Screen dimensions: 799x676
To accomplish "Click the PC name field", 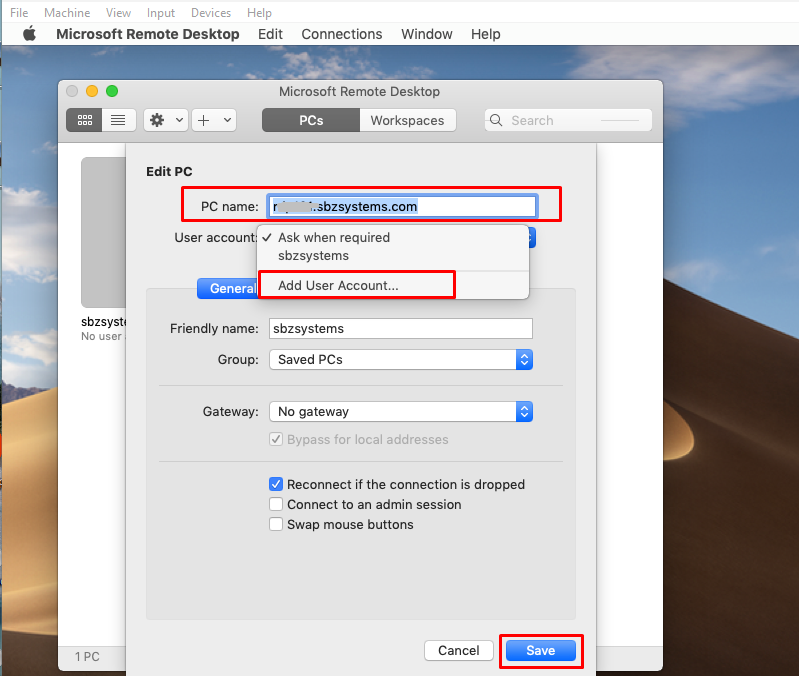I will point(402,206).
